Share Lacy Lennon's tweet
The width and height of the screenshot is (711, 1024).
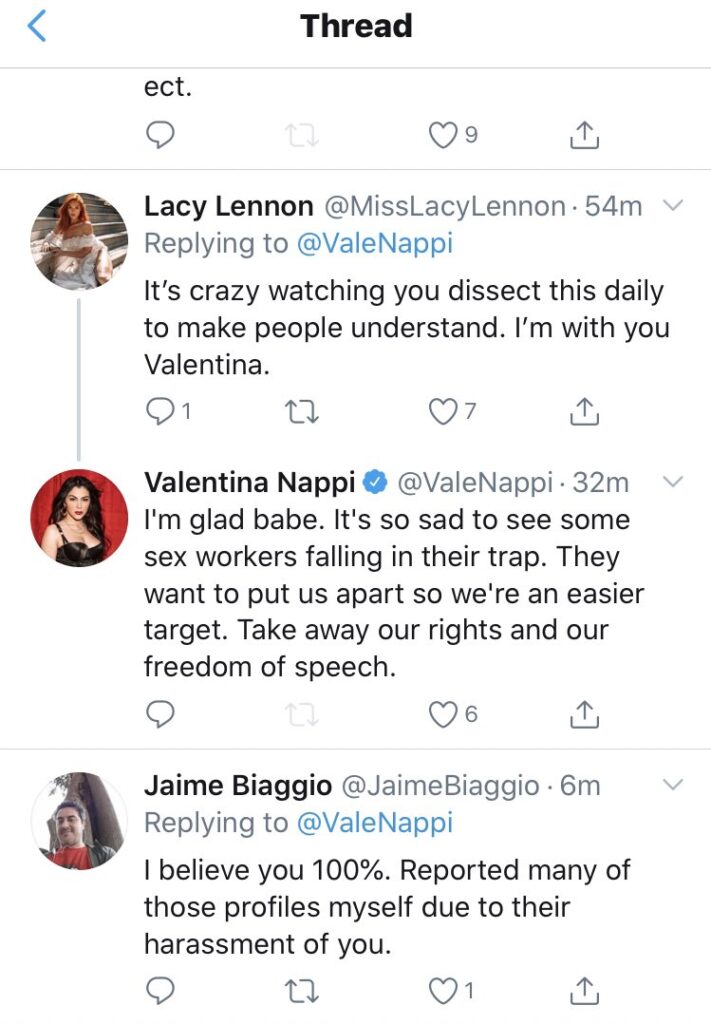(x=584, y=410)
